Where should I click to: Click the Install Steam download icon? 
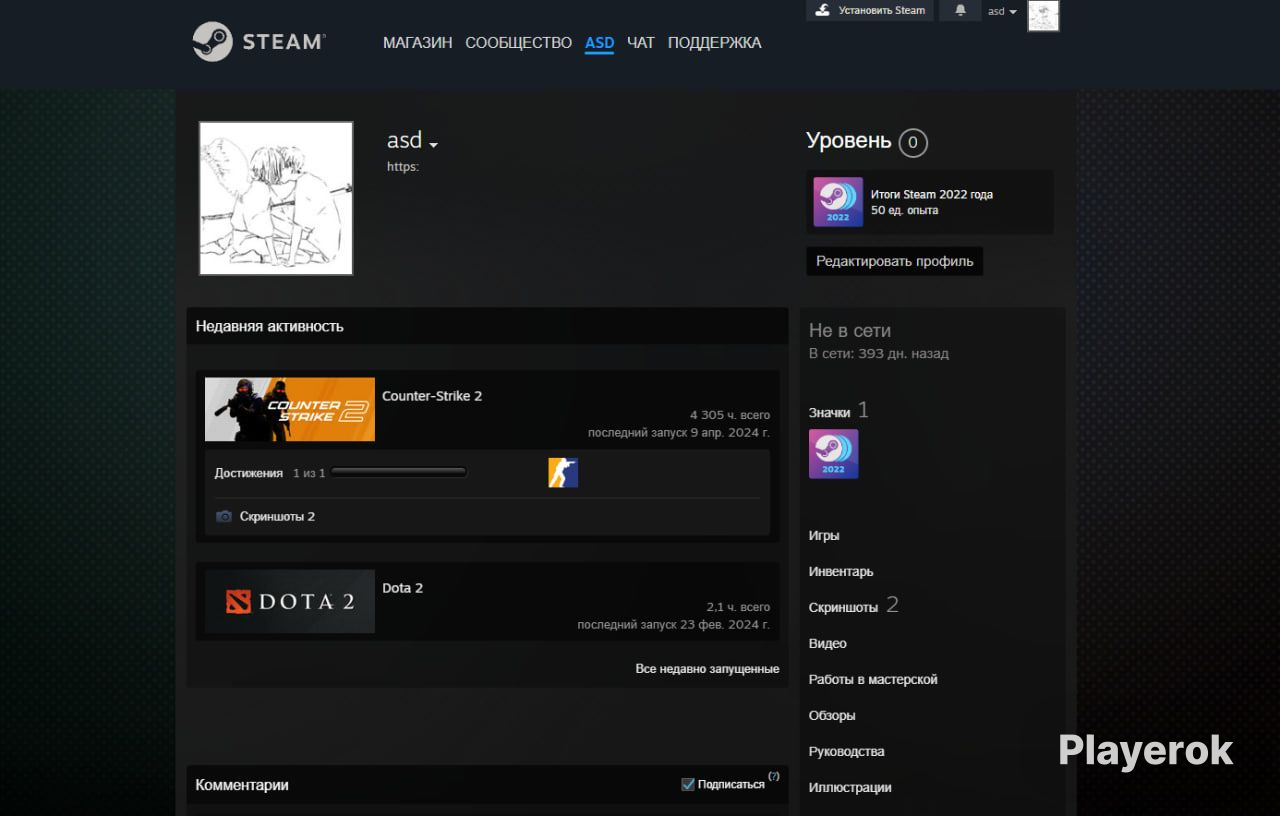[x=823, y=10]
